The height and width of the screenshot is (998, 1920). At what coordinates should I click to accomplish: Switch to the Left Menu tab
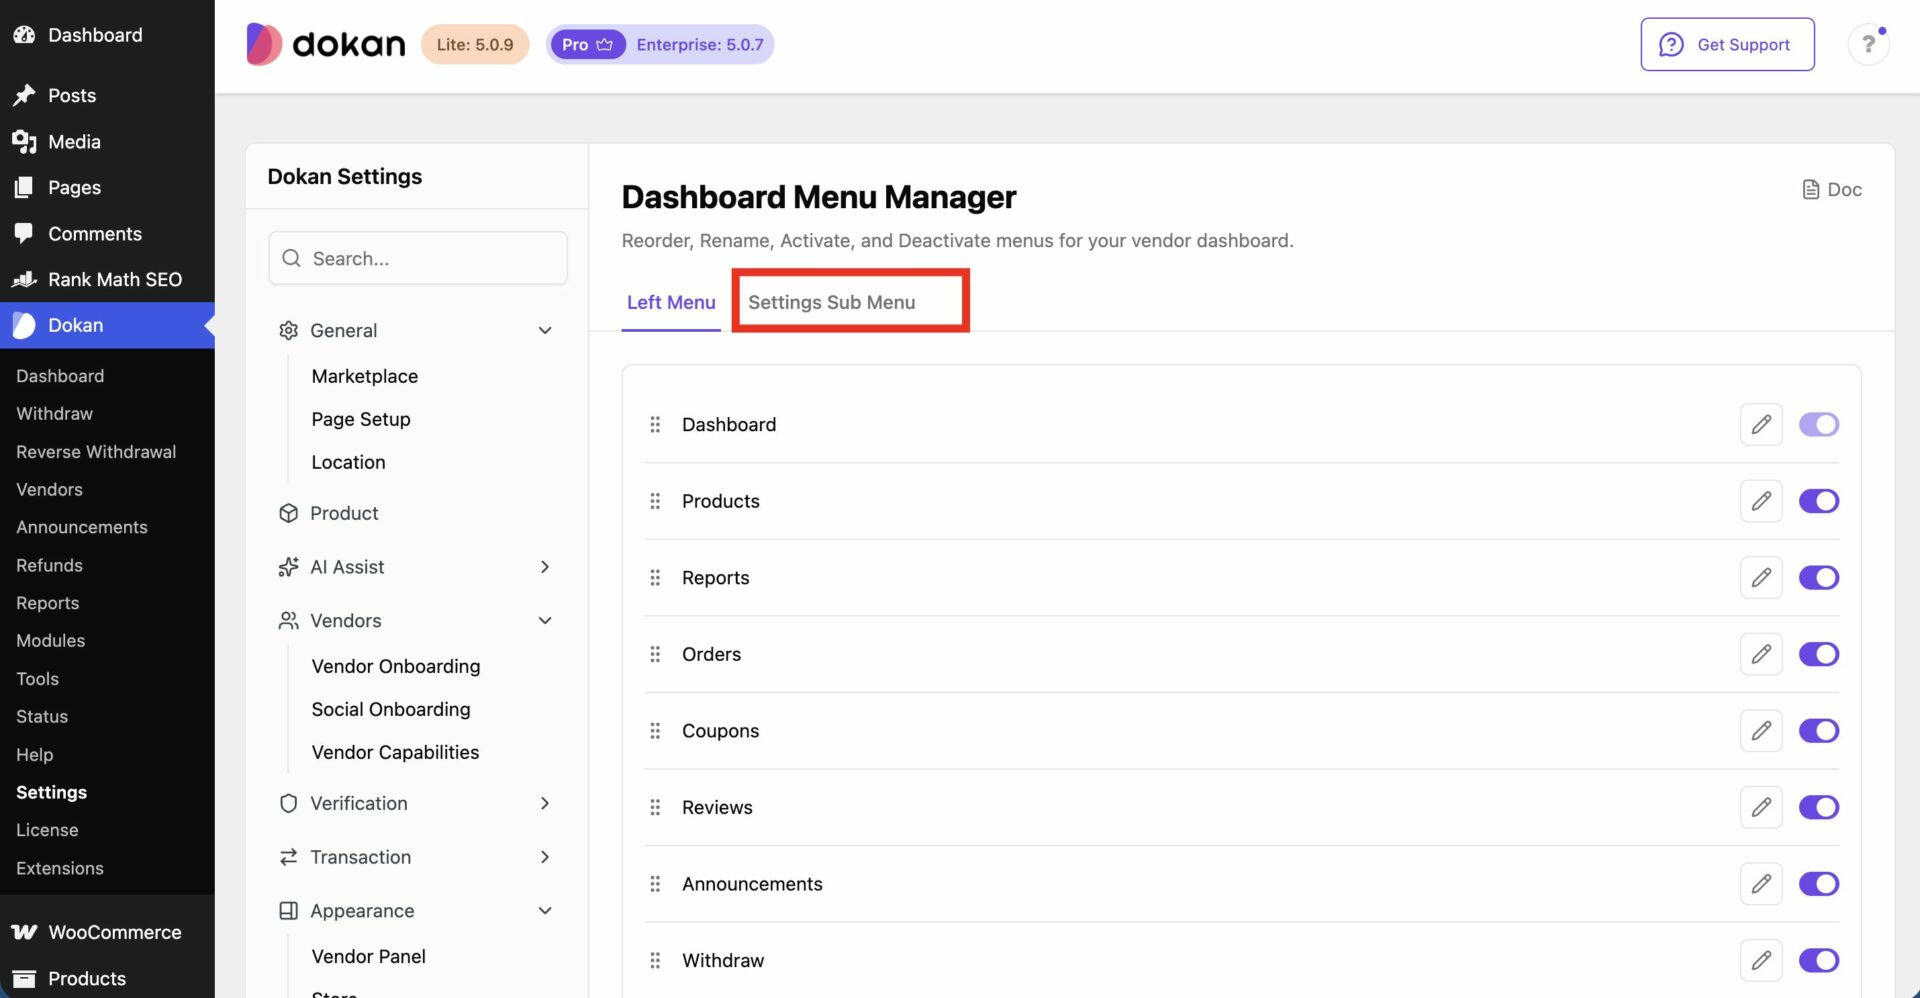671,302
